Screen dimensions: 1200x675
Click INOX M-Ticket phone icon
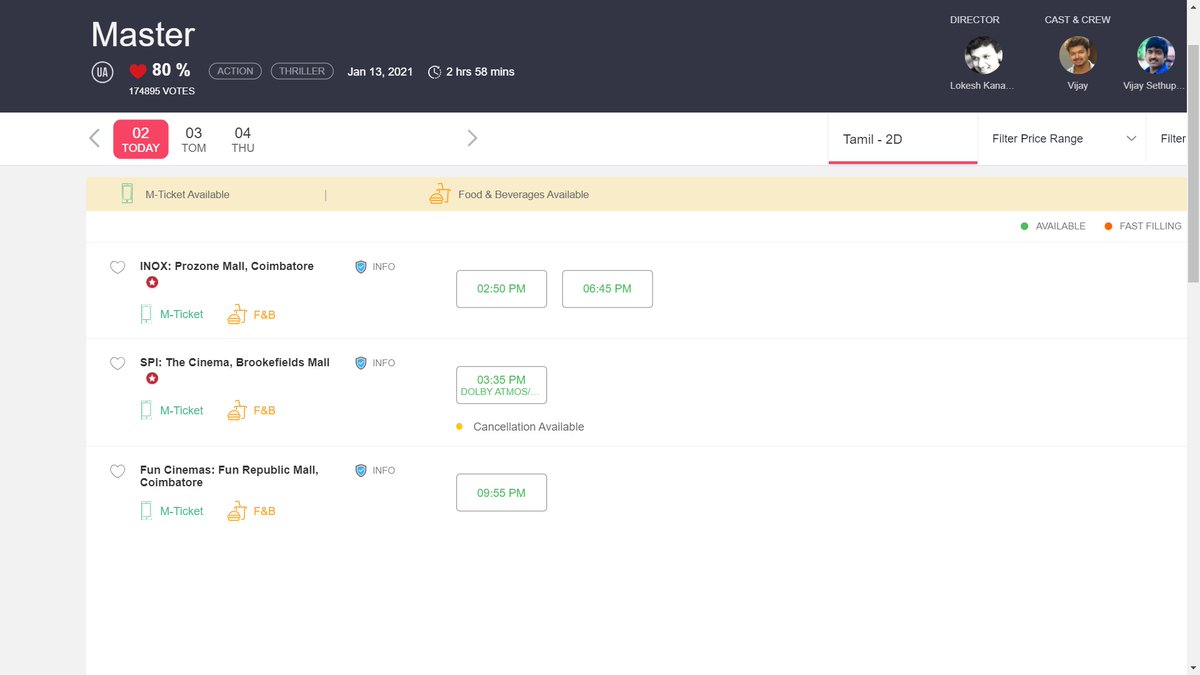click(146, 314)
